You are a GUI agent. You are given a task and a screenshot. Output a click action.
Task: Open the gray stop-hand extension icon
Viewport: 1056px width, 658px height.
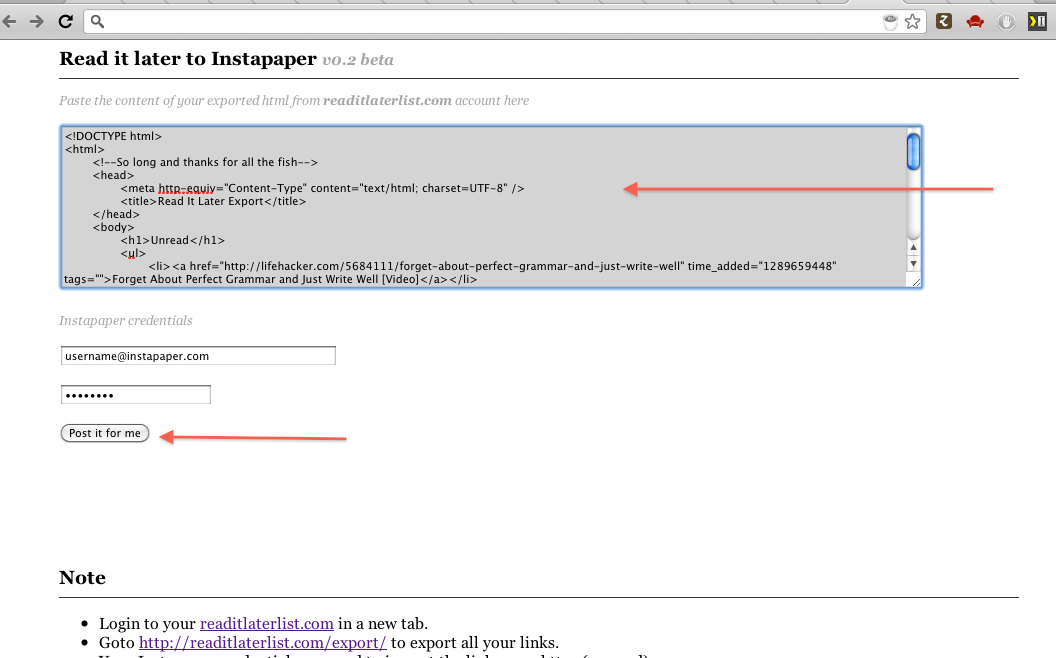[1006, 22]
